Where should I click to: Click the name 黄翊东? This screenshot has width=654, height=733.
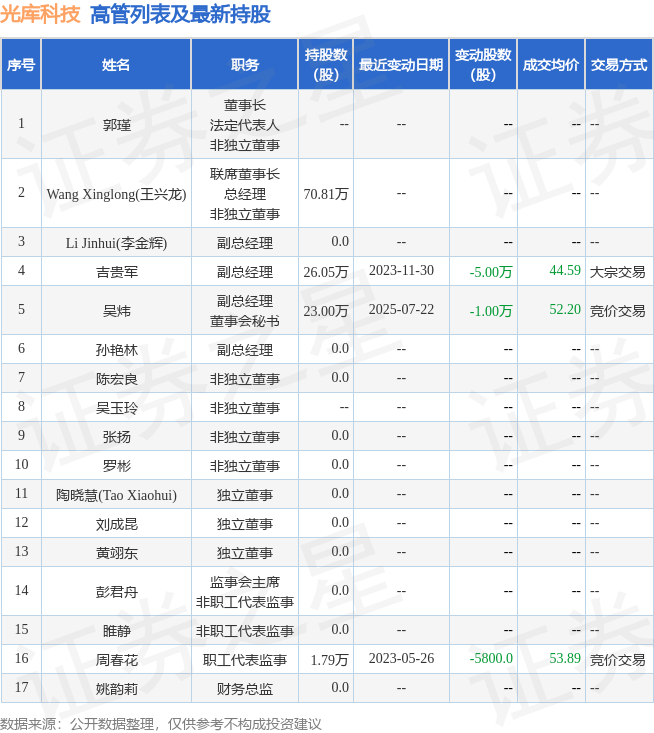[x=117, y=553]
